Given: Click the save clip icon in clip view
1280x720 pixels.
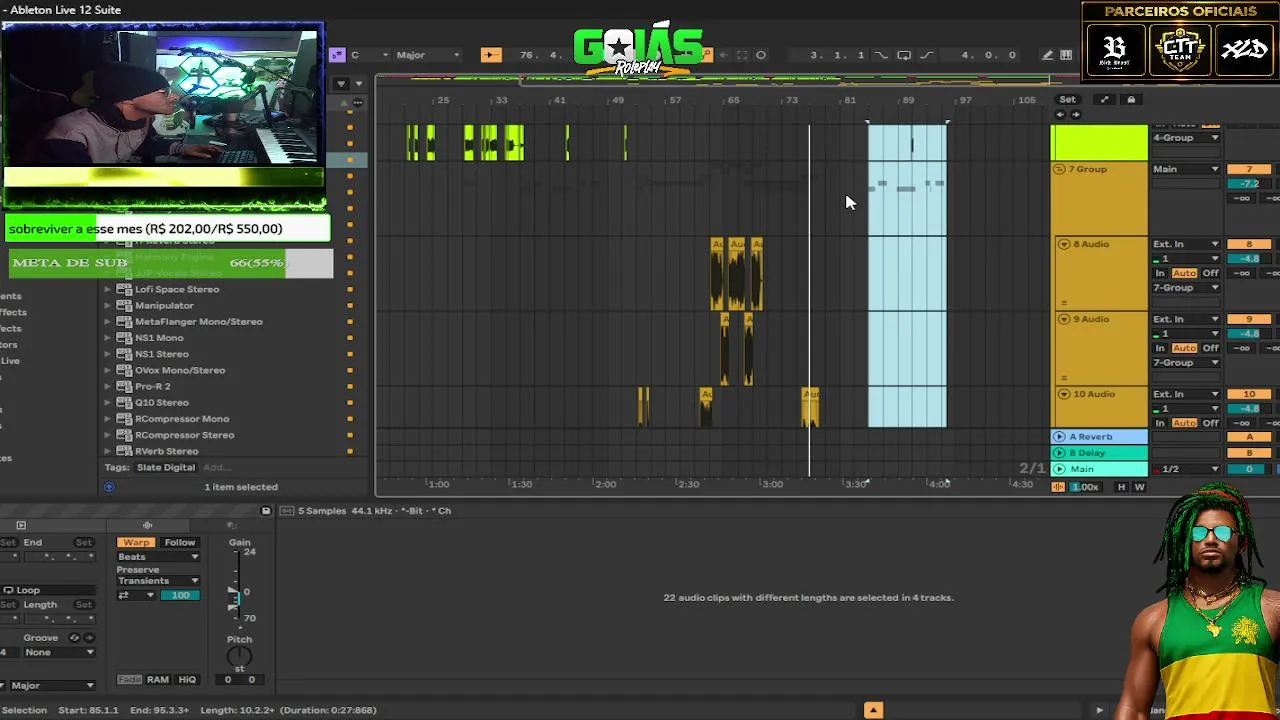Looking at the screenshot, I should 266,511.
